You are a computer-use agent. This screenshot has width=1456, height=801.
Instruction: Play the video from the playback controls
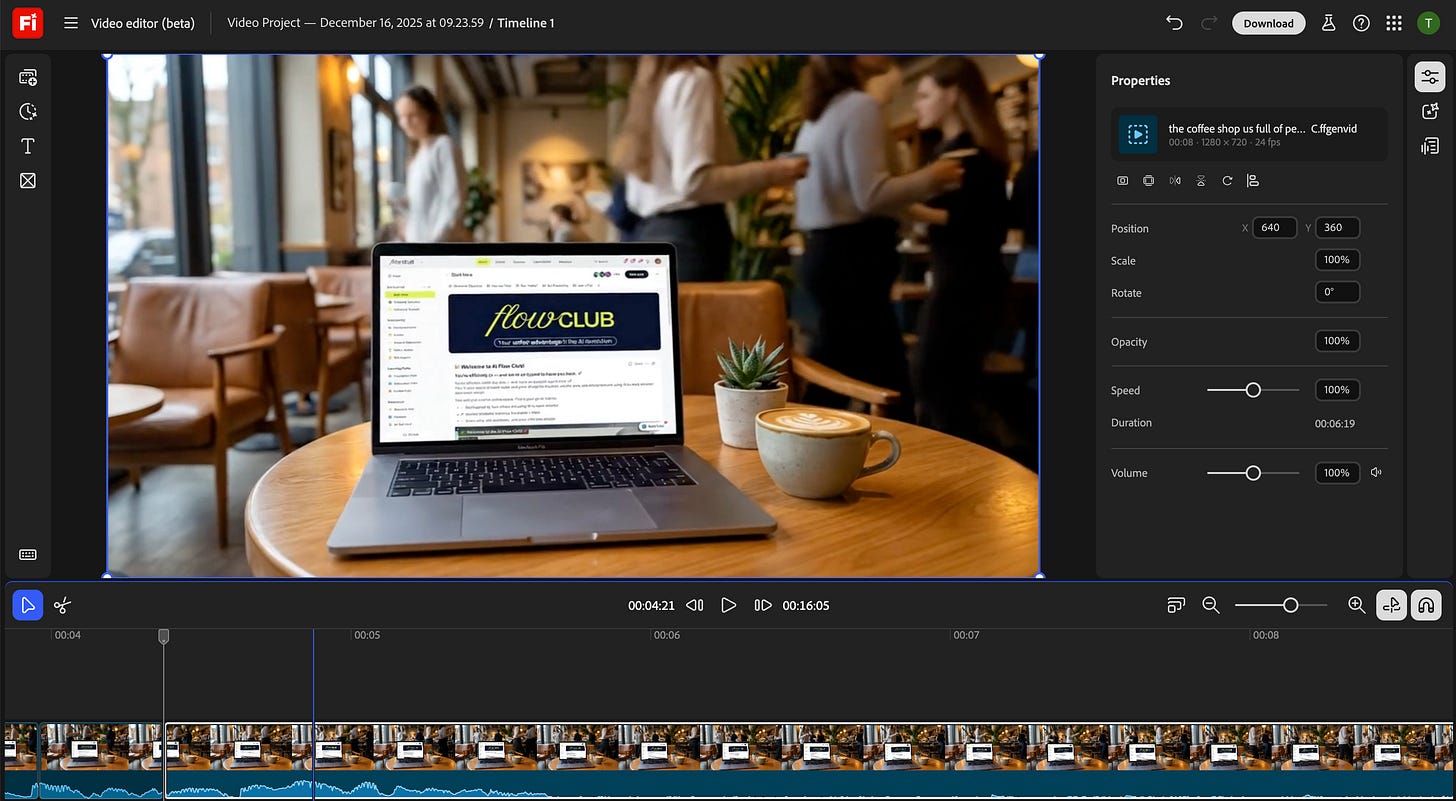click(x=729, y=605)
